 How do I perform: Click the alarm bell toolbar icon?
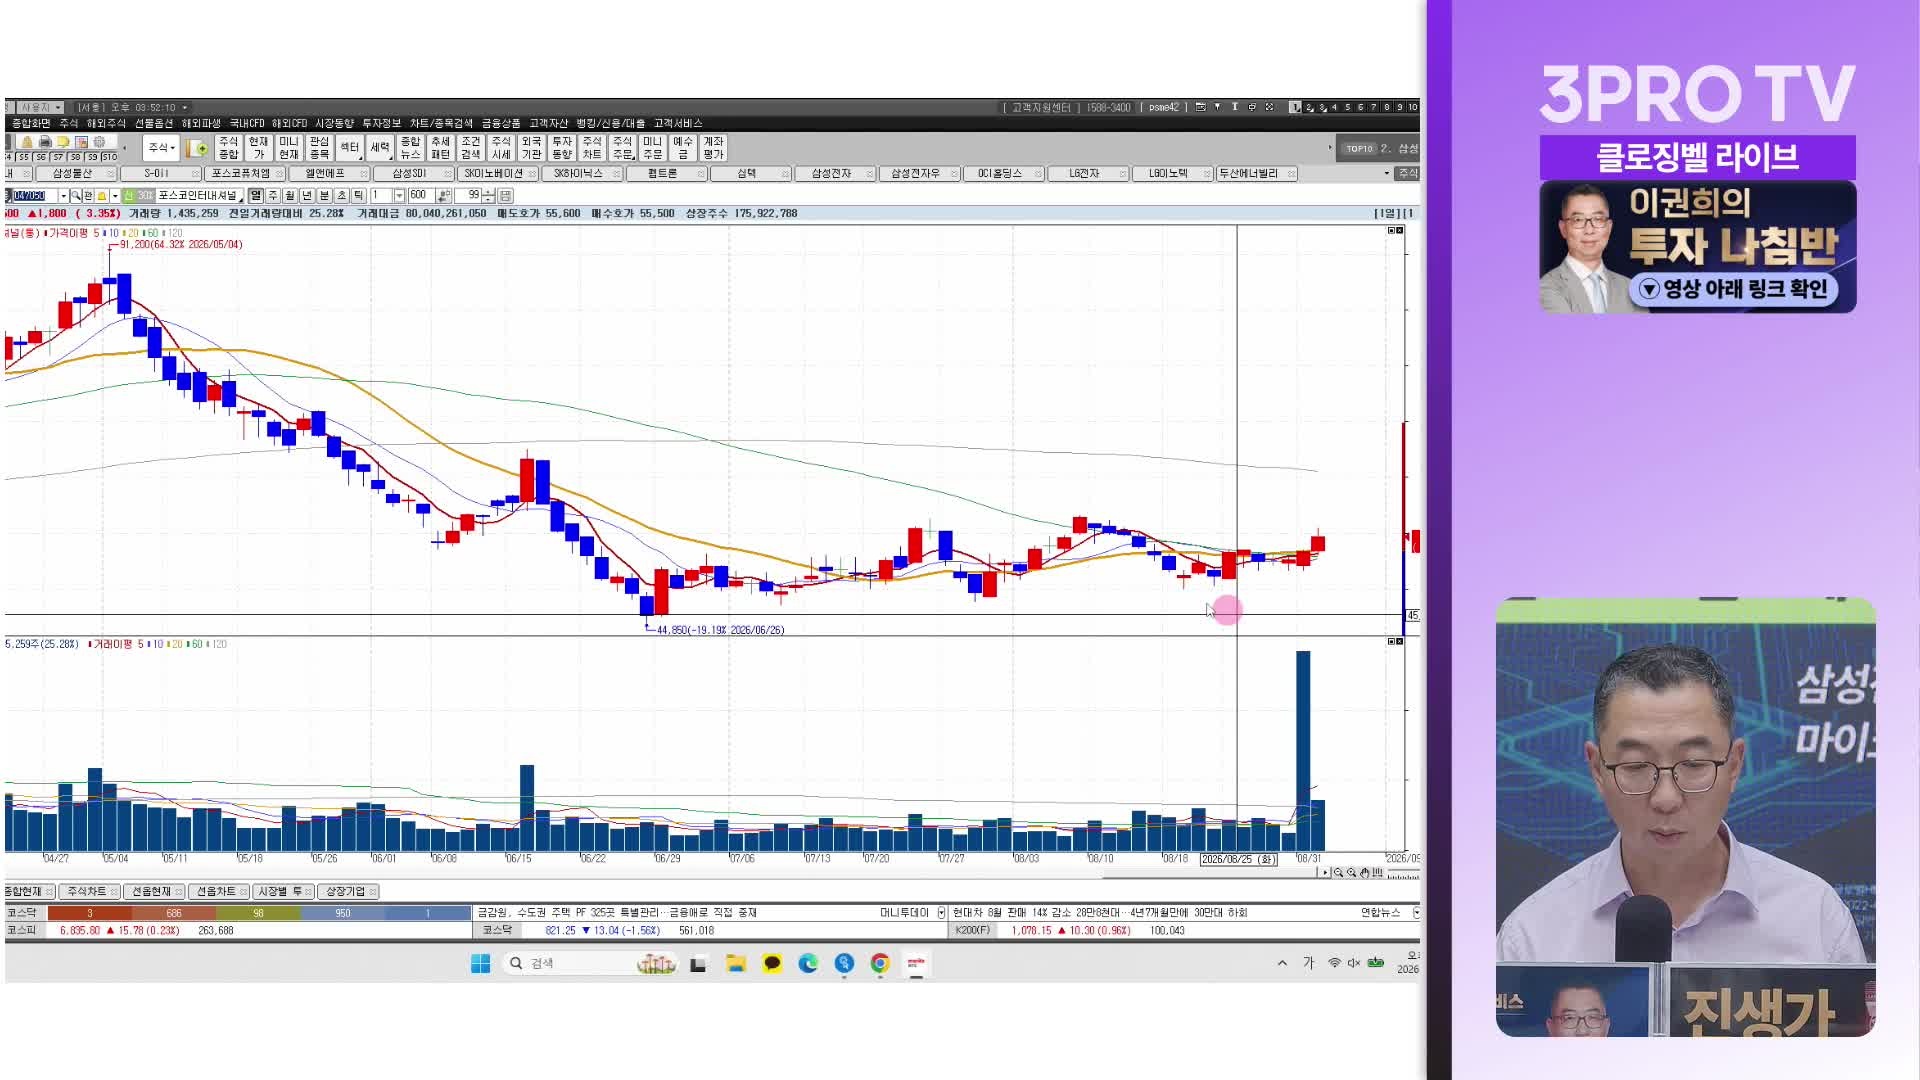click(x=27, y=142)
